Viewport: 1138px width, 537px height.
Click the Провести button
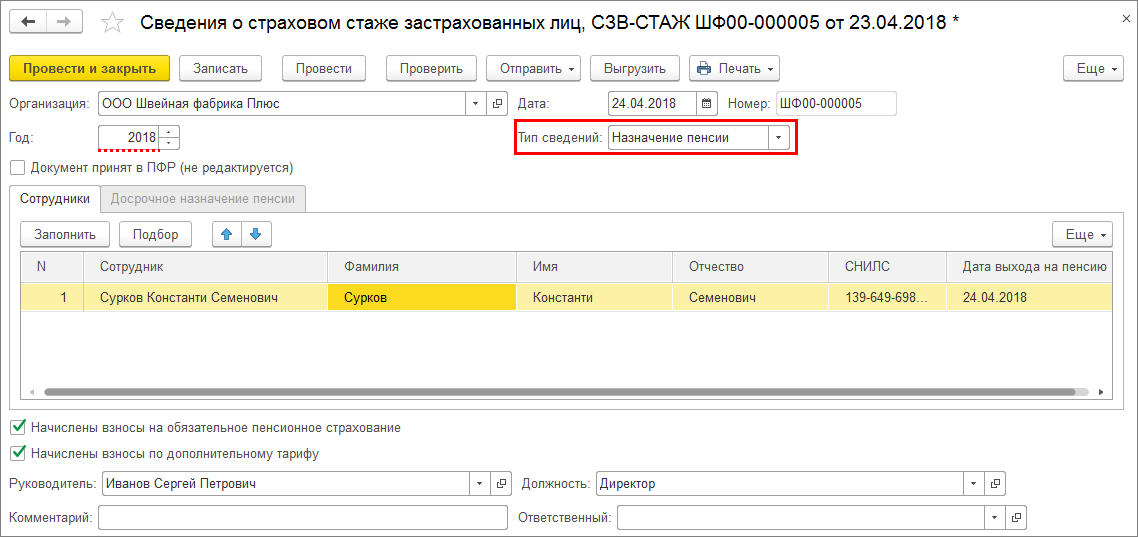tap(324, 69)
